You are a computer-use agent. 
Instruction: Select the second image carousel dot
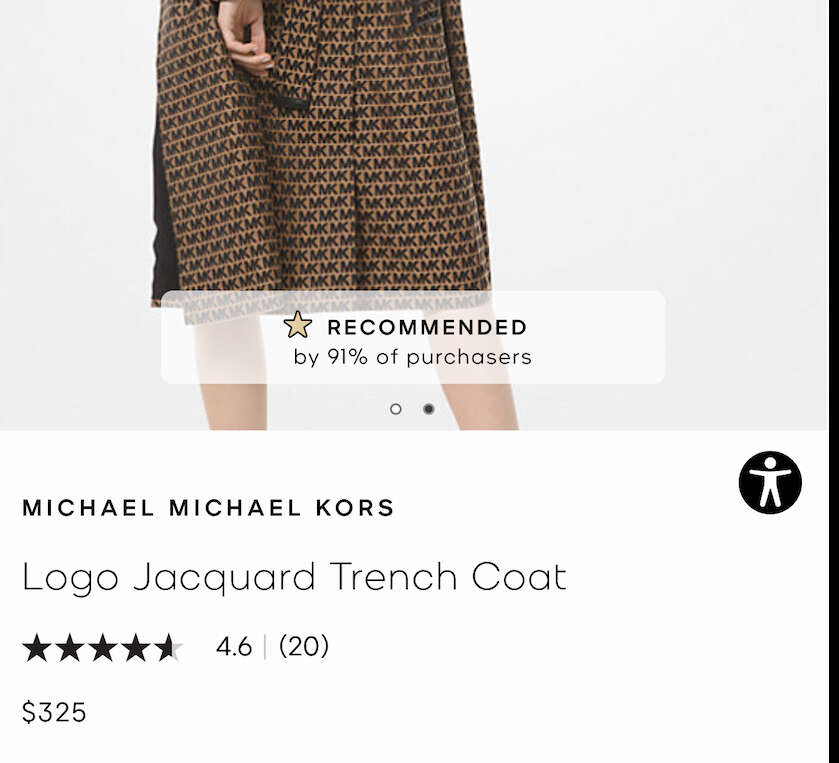429,409
